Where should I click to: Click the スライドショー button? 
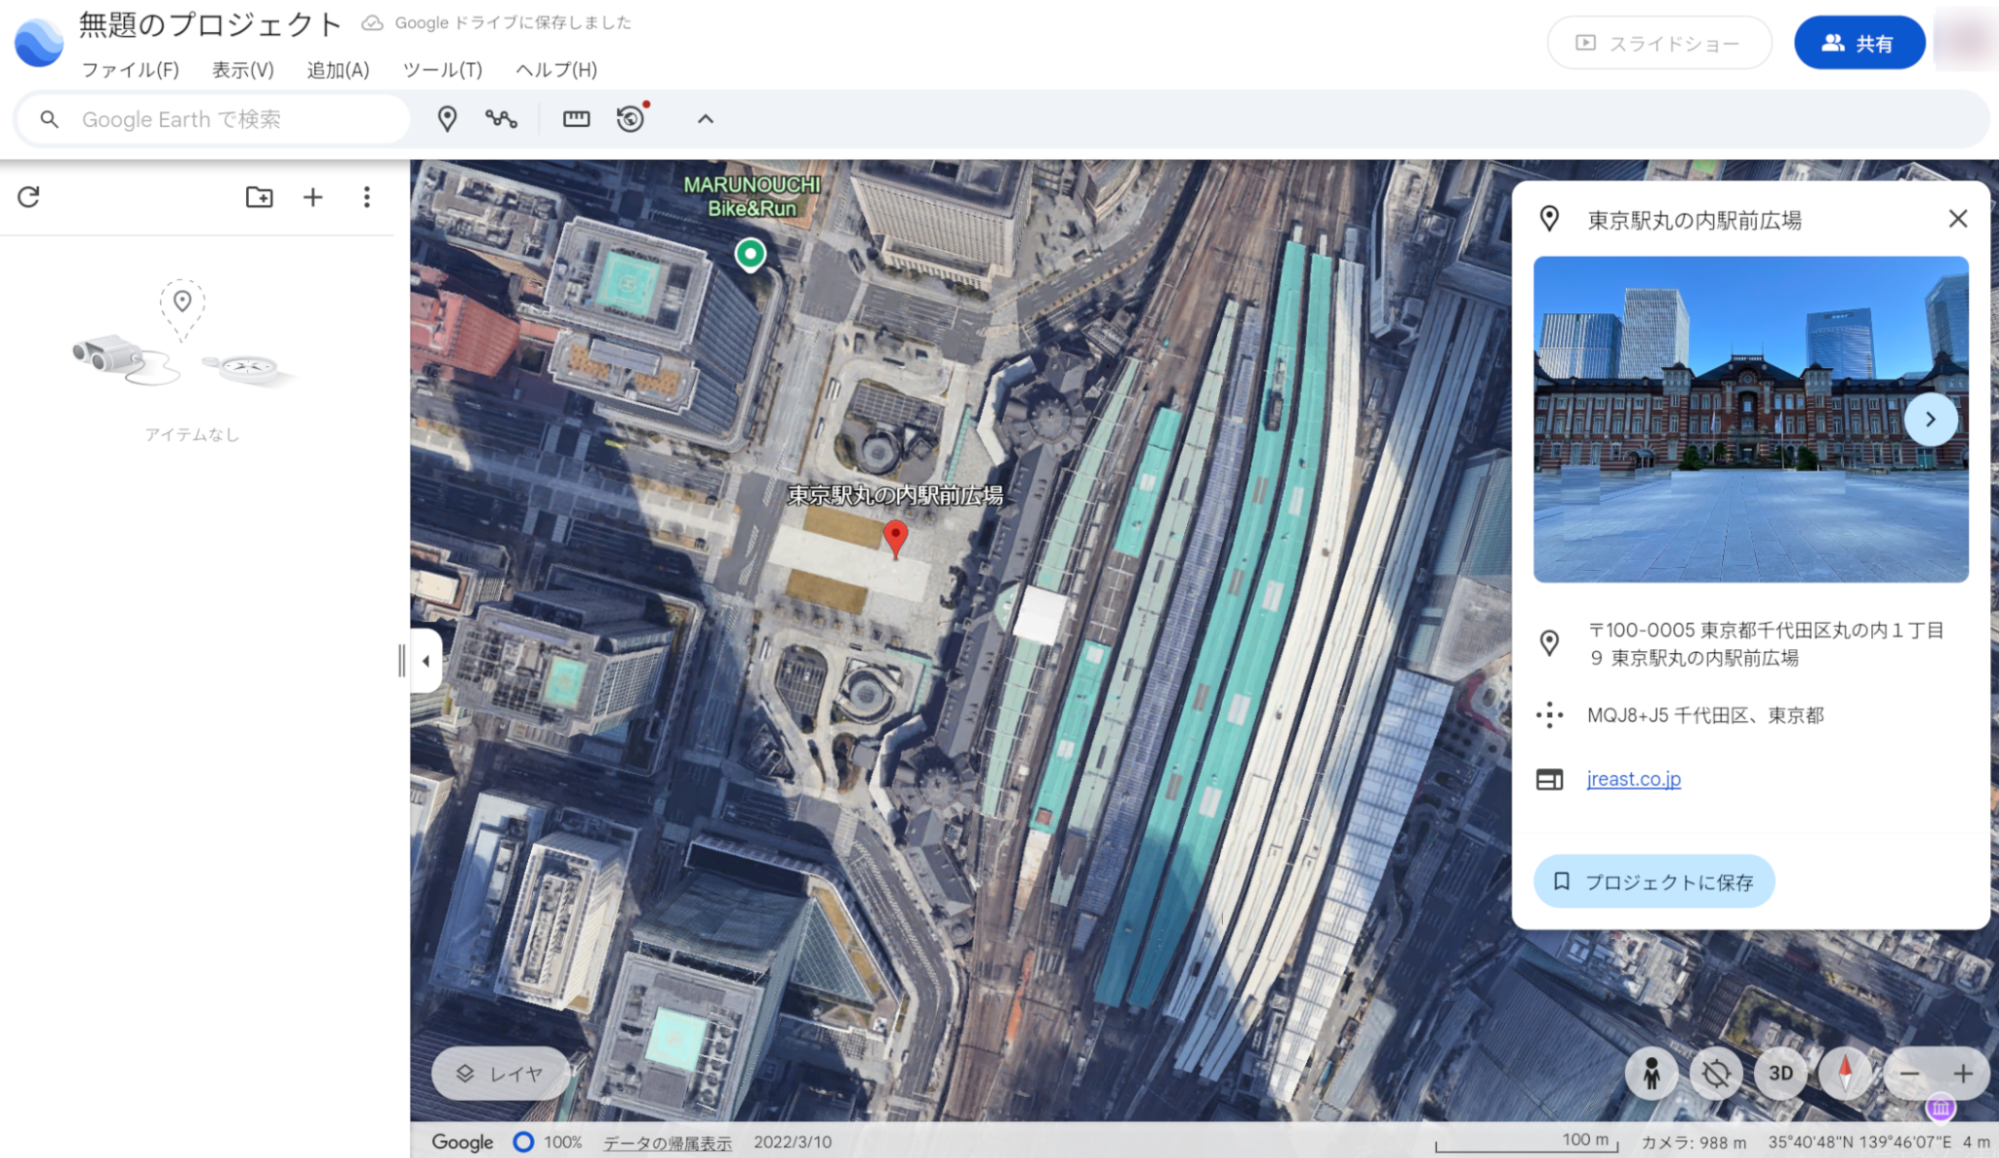point(1659,43)
